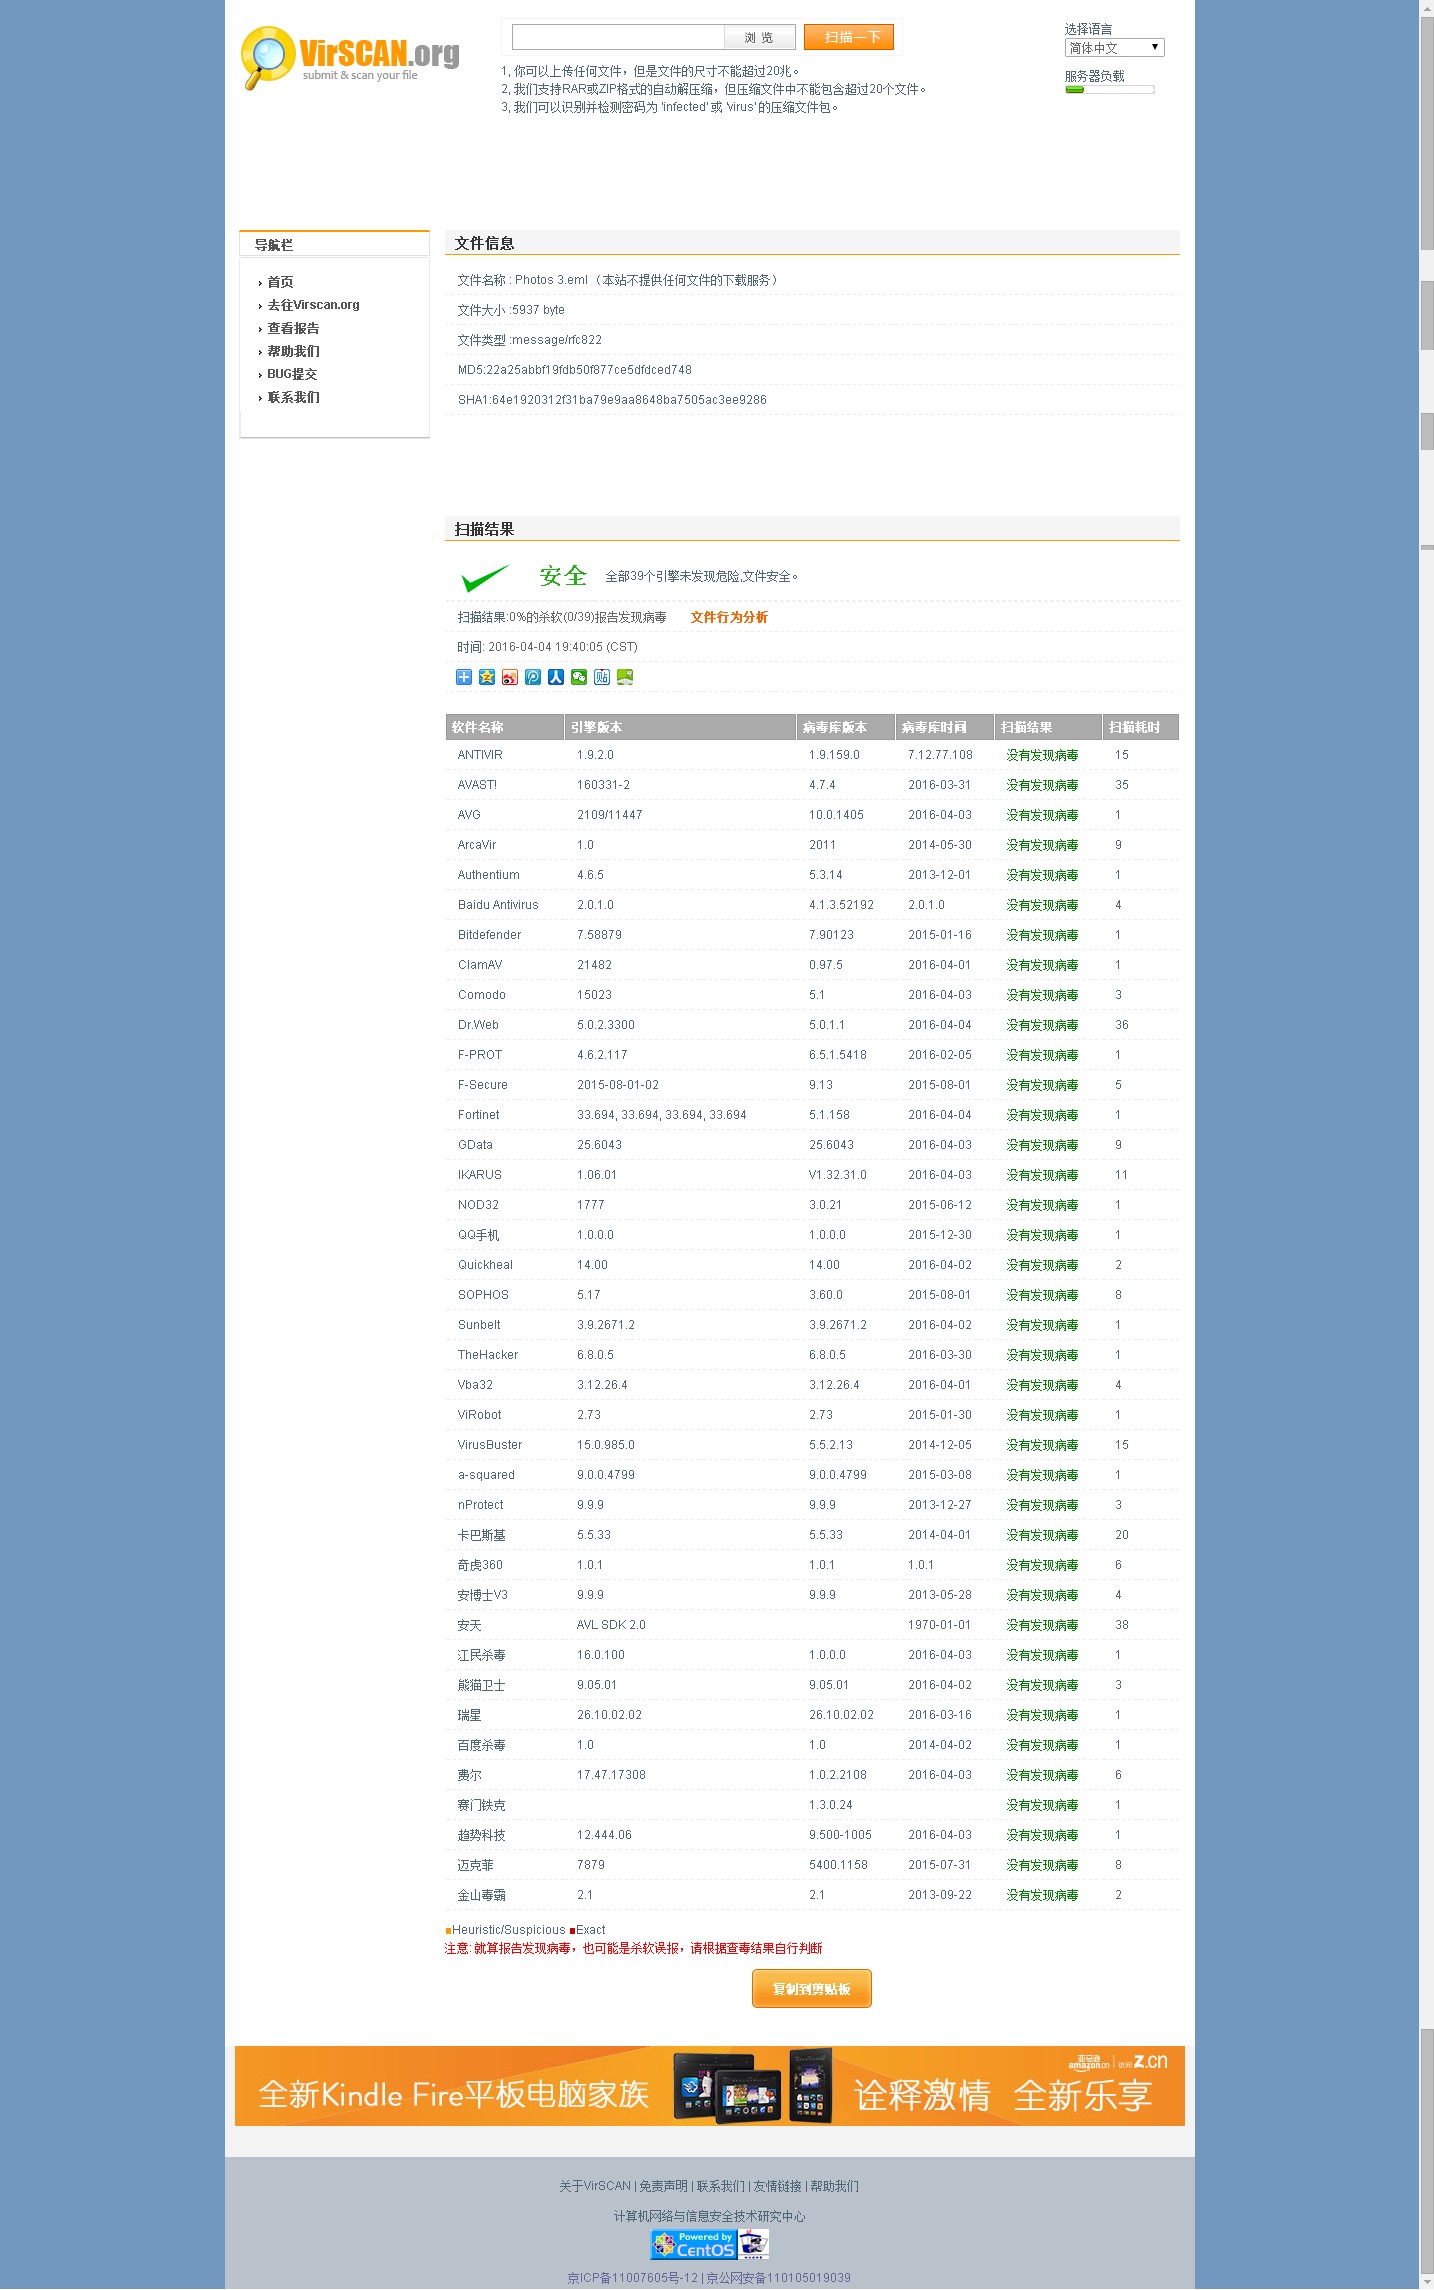
Task: Click the green Douban share icon
Action: (x=625, y=677)
